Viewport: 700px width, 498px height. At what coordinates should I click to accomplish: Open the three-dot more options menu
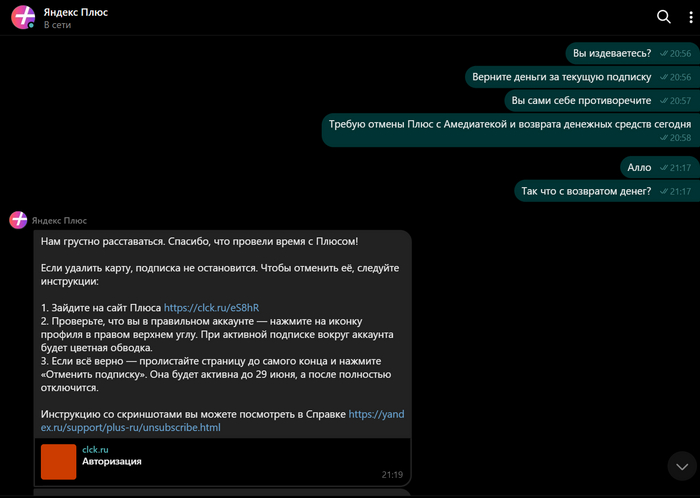click(691, 17)
